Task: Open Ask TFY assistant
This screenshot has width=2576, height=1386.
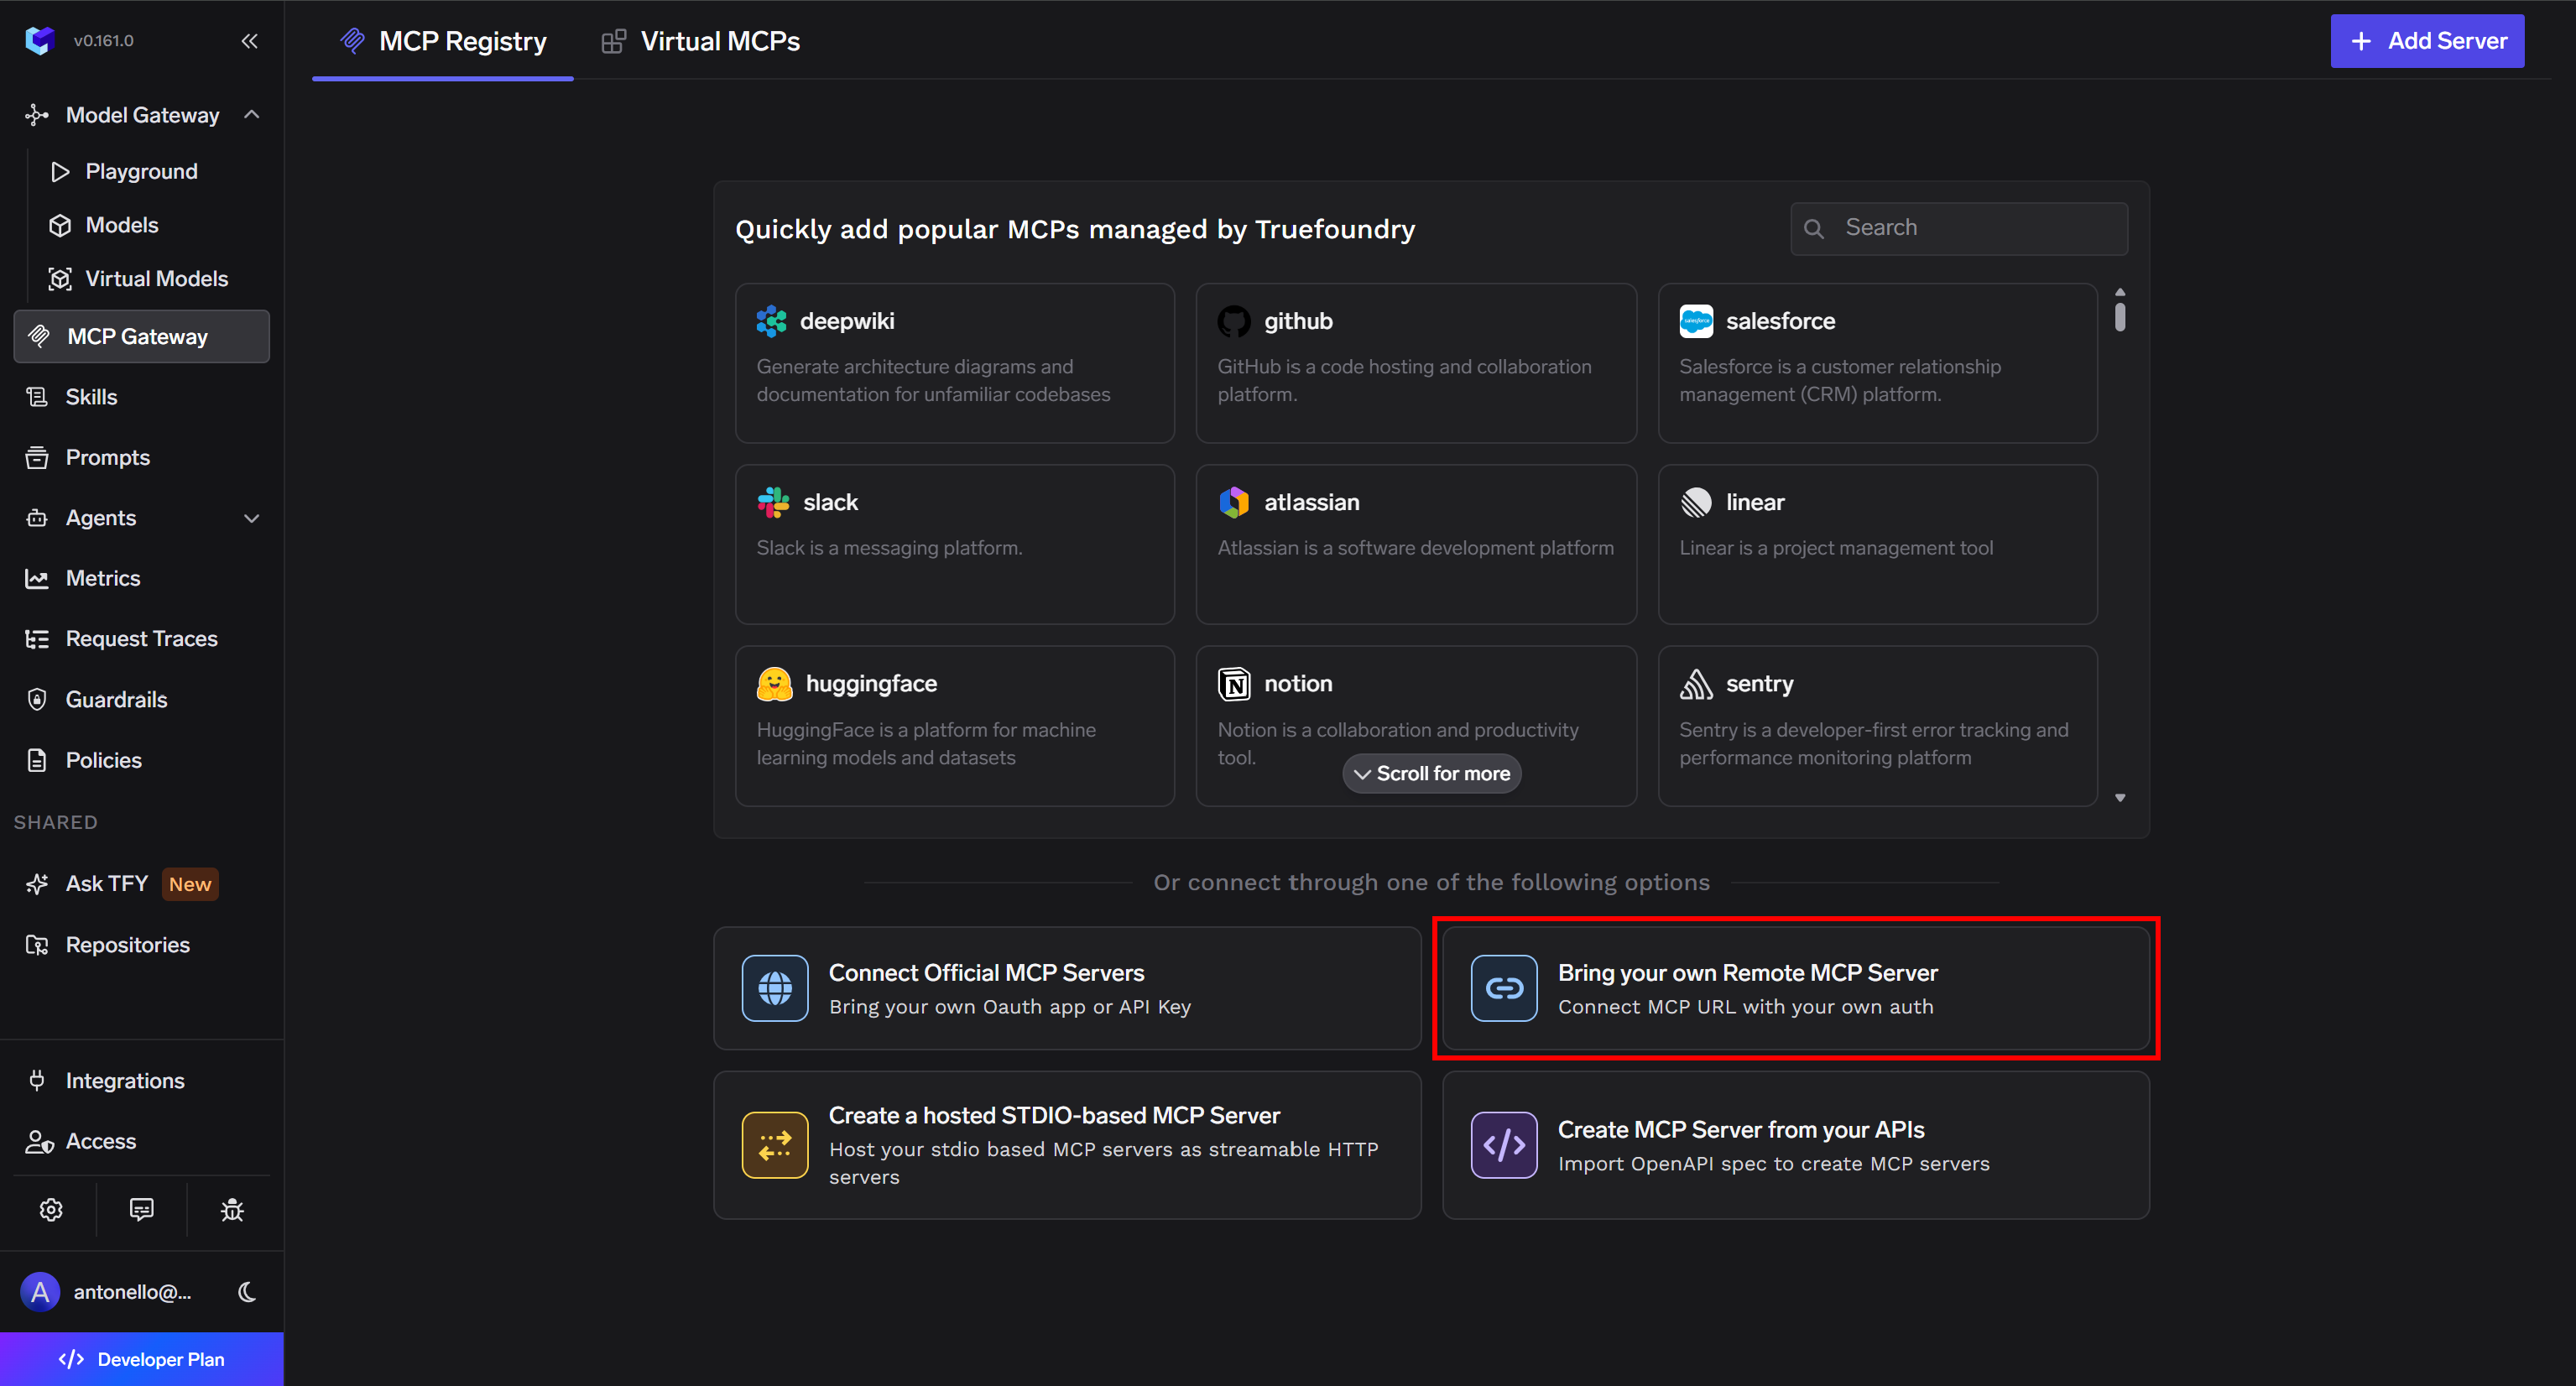Action: pos(120,884)
